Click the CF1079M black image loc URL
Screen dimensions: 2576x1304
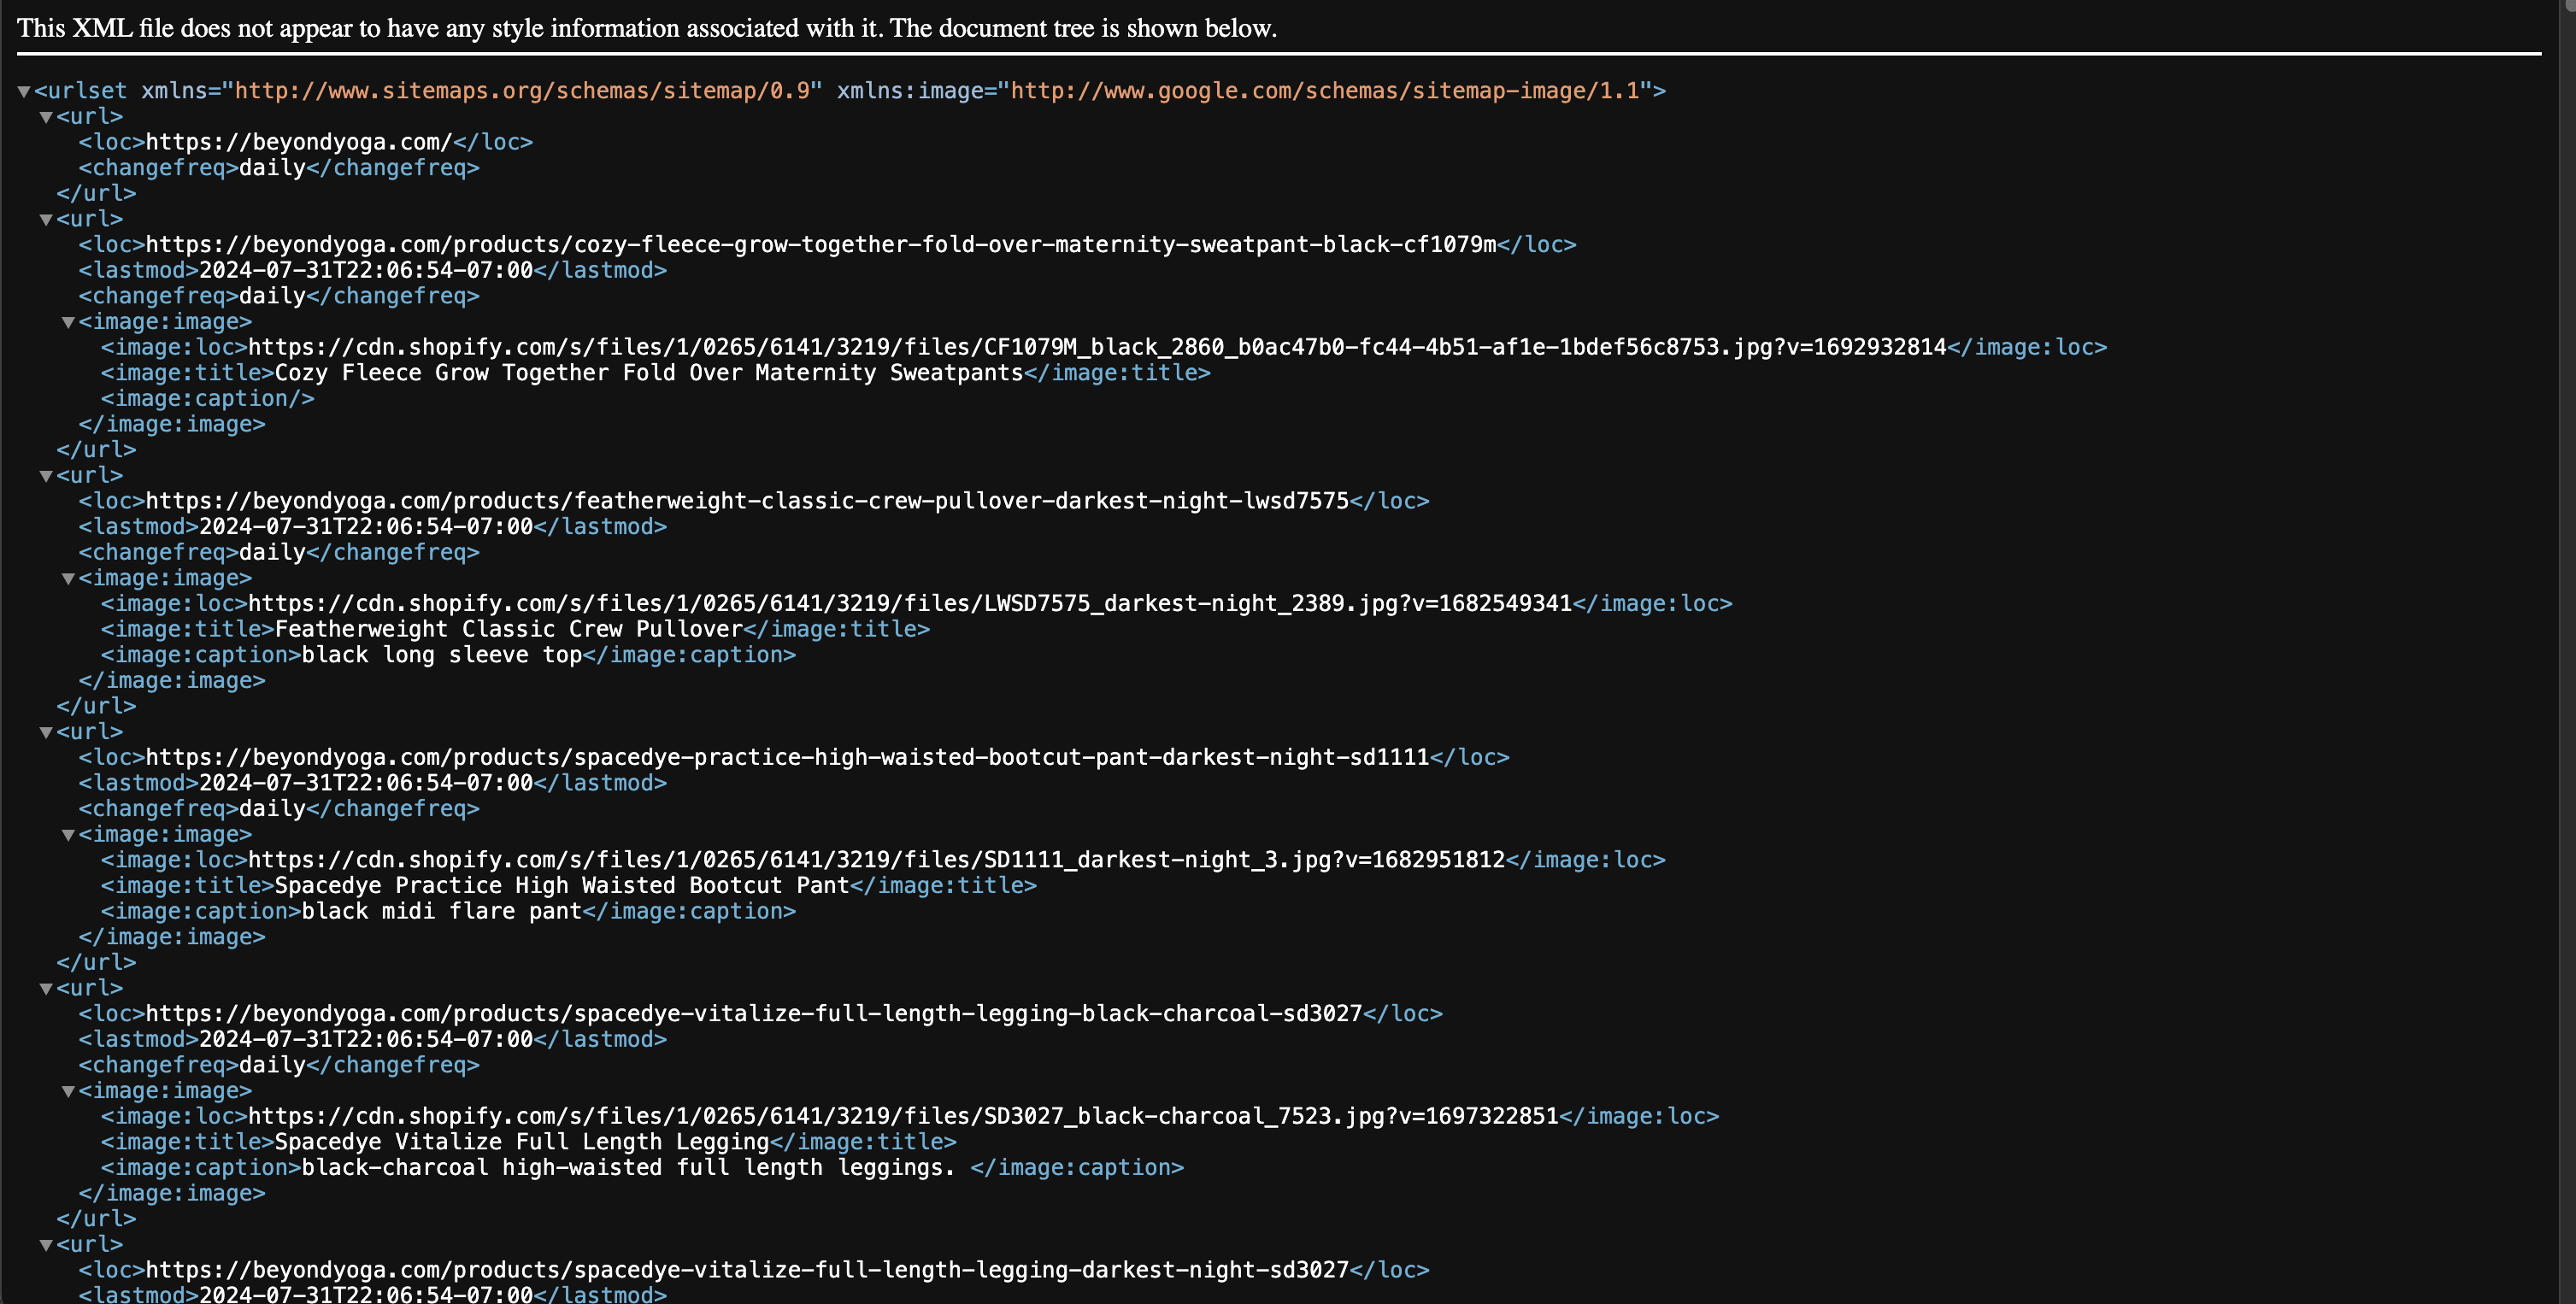(x=1096, y=347)
